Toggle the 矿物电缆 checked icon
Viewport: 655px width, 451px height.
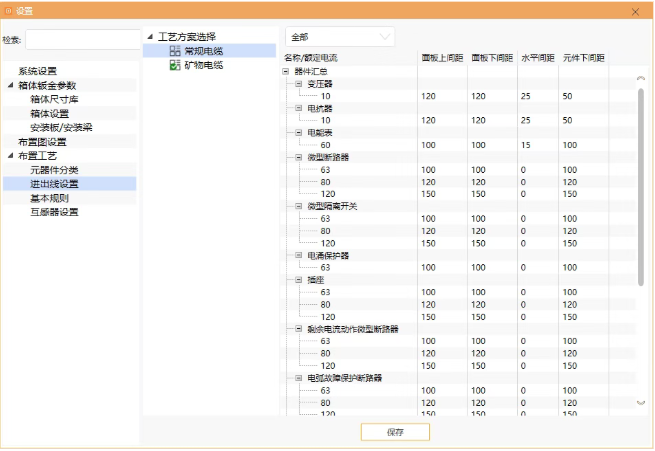pos(175,65)
